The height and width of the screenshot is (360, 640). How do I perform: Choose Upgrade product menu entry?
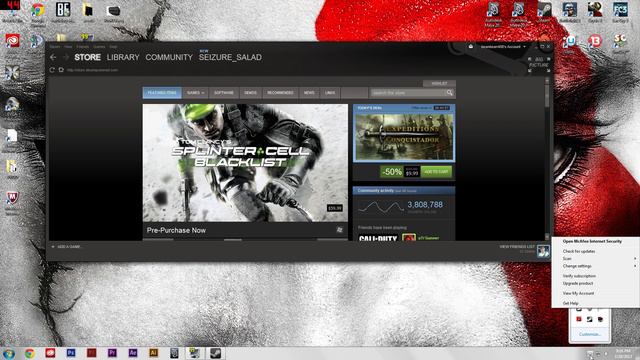(578, 283)
